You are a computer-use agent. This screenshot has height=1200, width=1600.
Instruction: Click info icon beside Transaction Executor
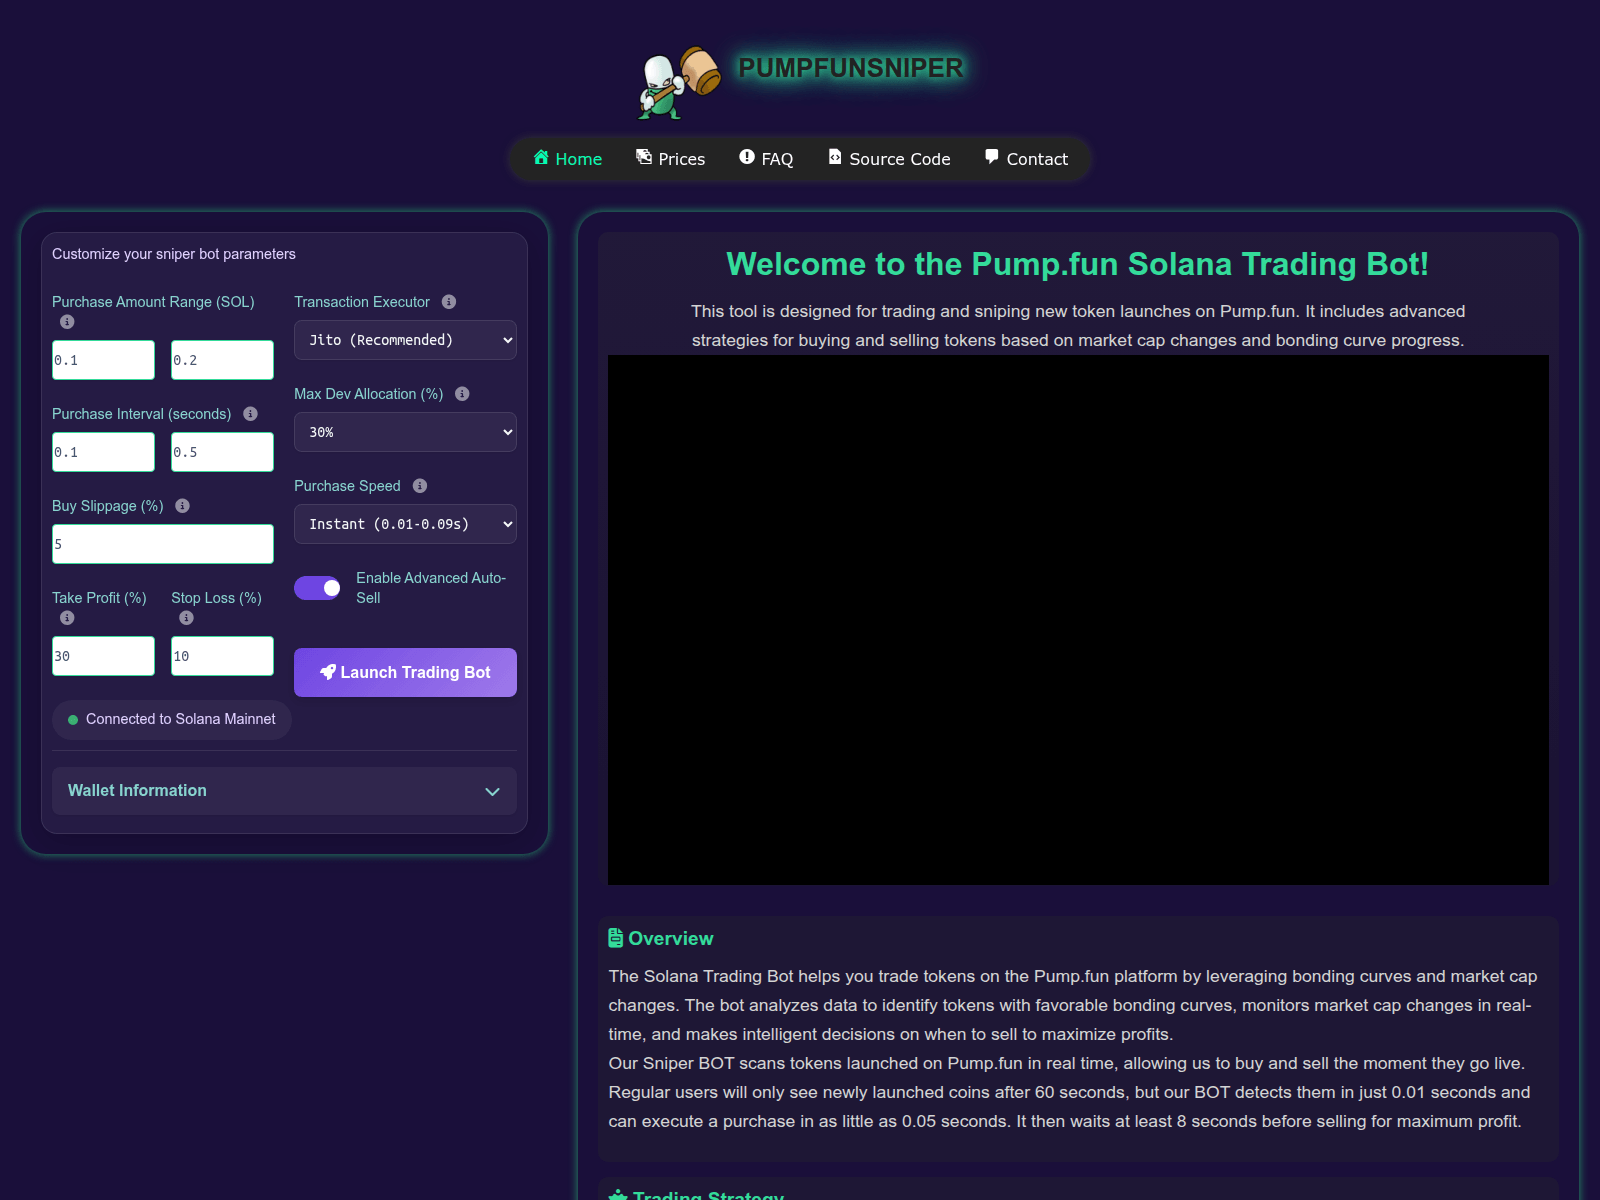pyautogui.click(x=449, y=302)
